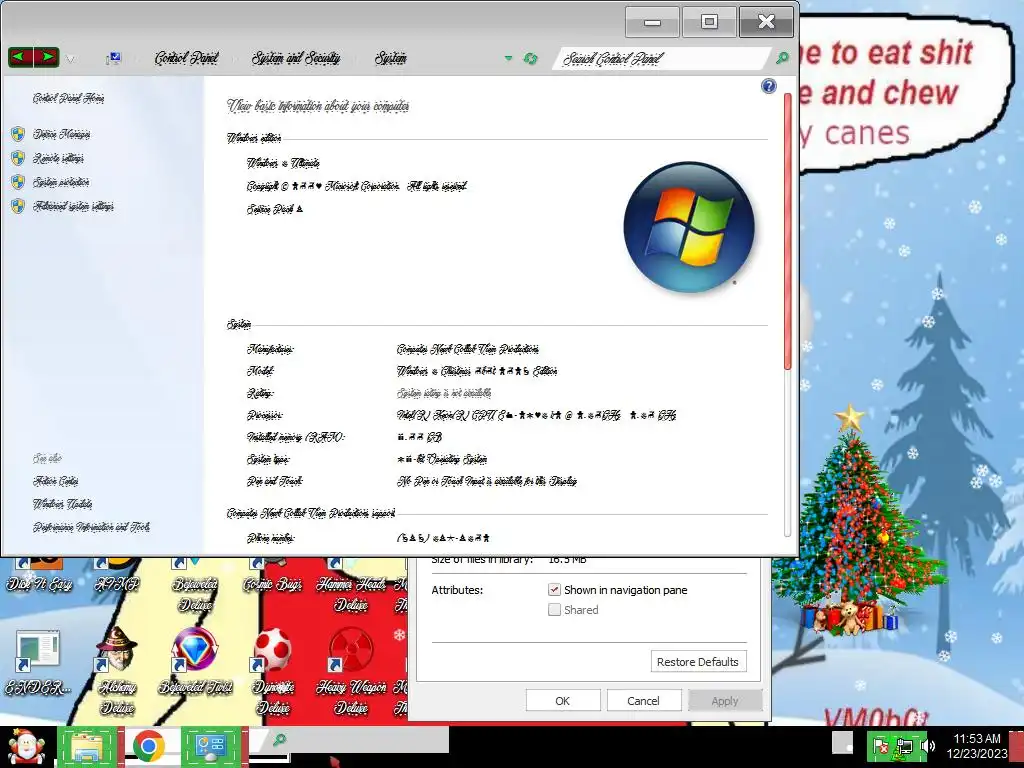Open the Device Manager link

pos(61,135)
